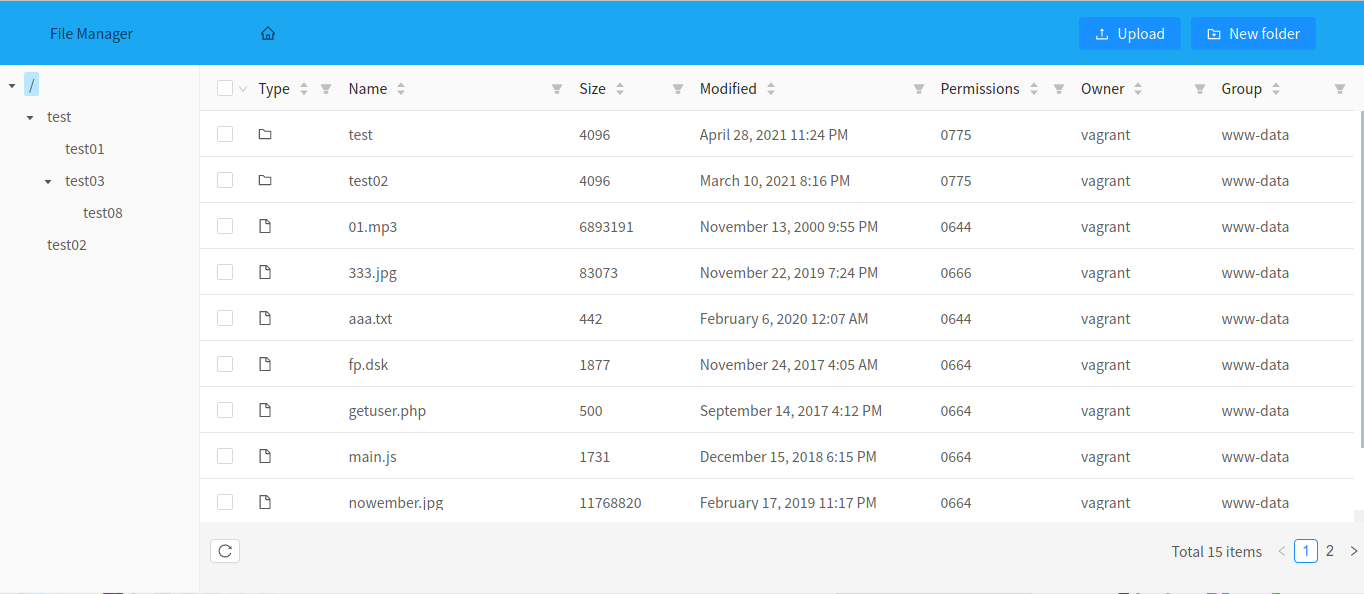Go to page 2 of file list
This screenshot has height=594, width=1364.
[x=1330, y=551]
